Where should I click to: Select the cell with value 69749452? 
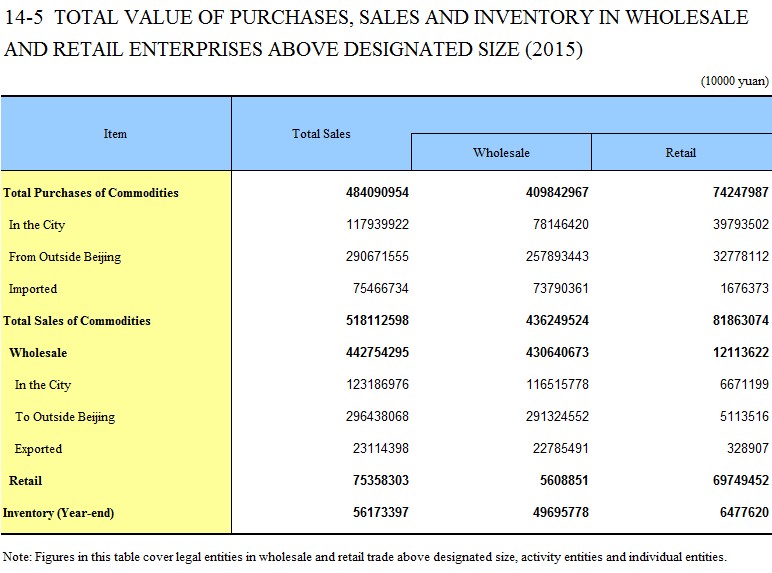tap(740, 480)
